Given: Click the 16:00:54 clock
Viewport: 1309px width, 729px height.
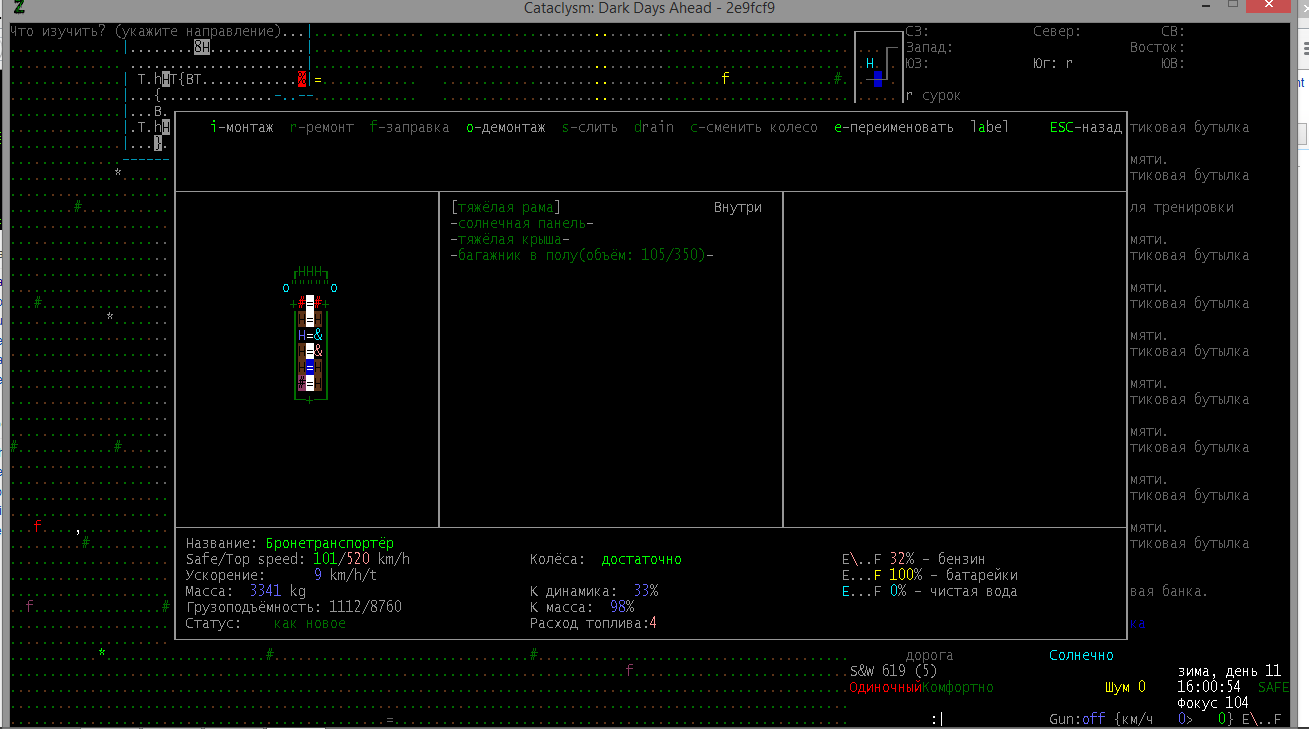Looking at the screenshot, I should coord(1210,688).
